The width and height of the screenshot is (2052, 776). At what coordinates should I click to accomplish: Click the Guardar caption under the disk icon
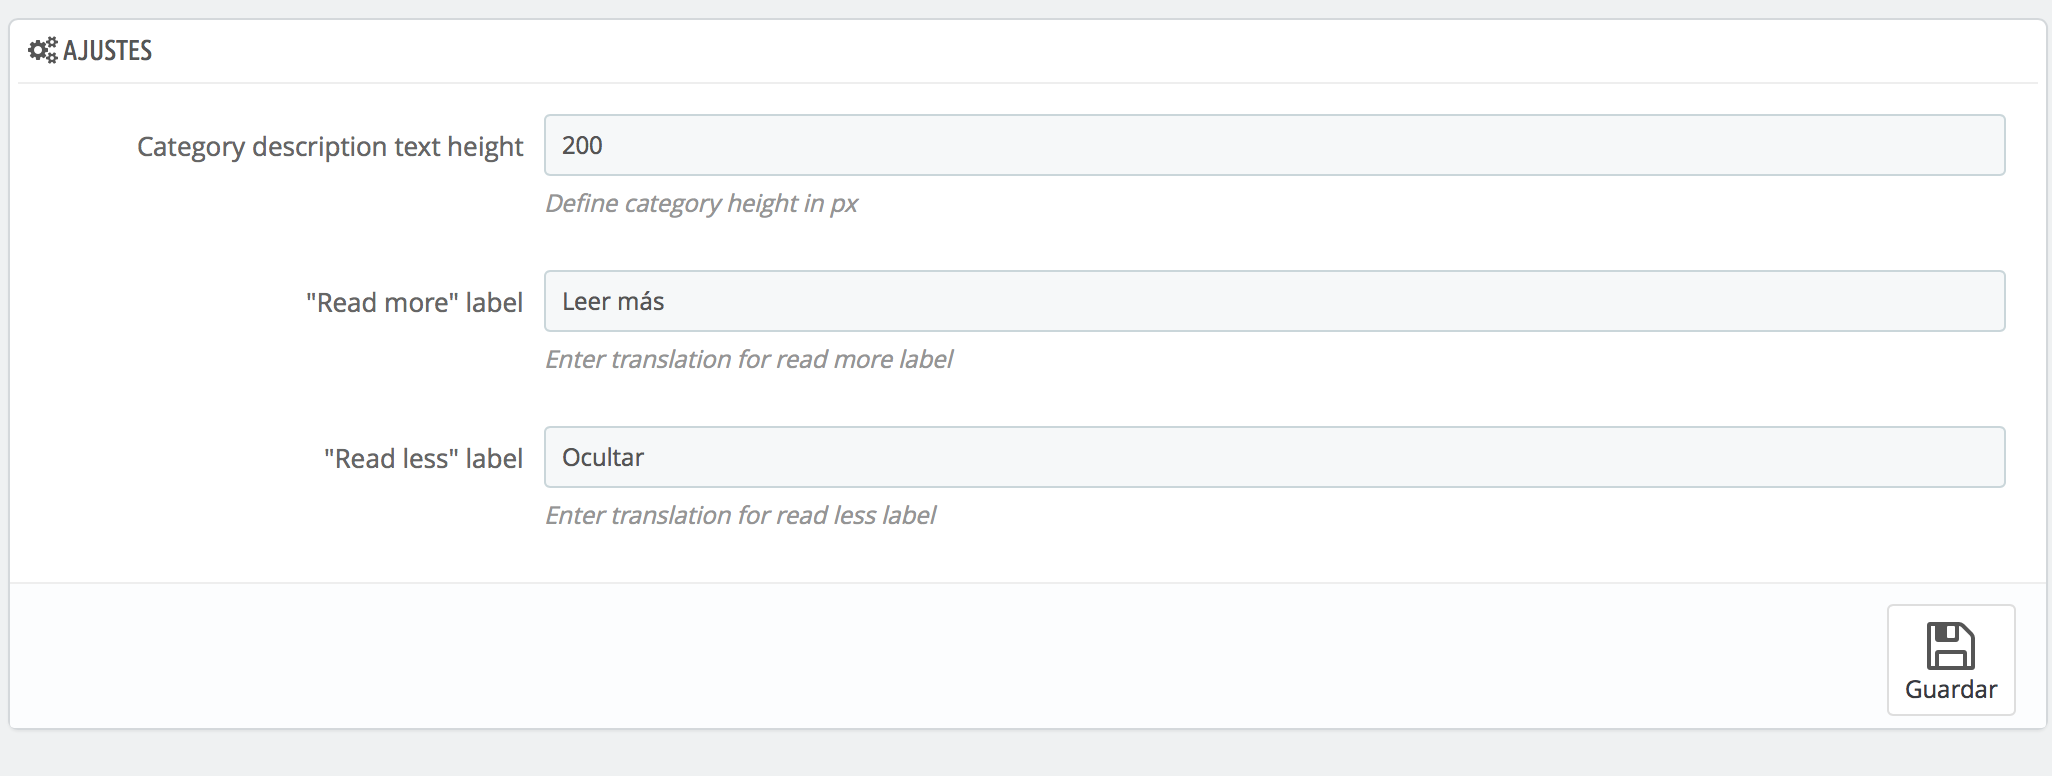tap(1950, 690)
